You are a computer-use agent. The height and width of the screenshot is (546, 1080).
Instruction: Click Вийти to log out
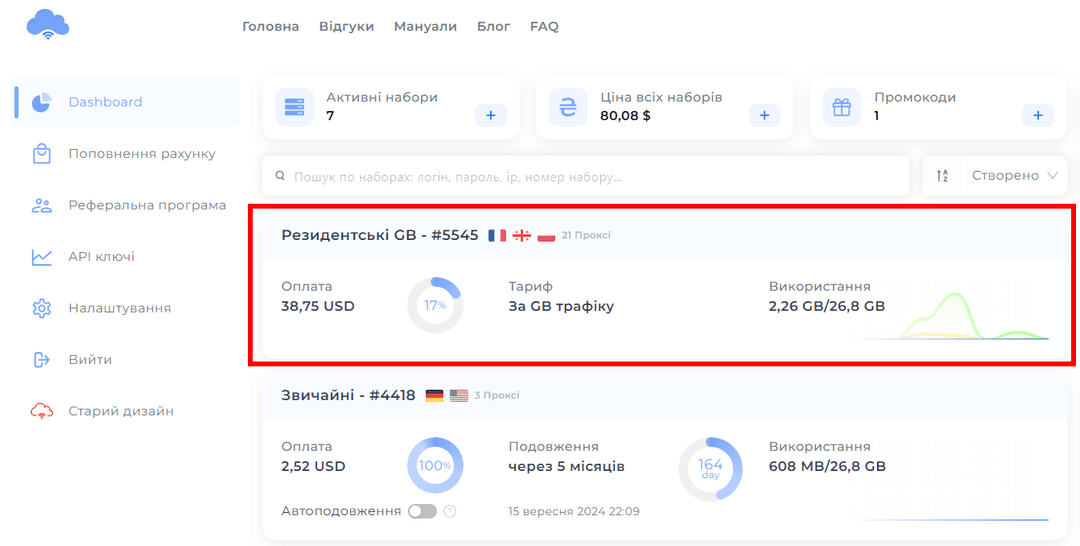tap(90, 359)
